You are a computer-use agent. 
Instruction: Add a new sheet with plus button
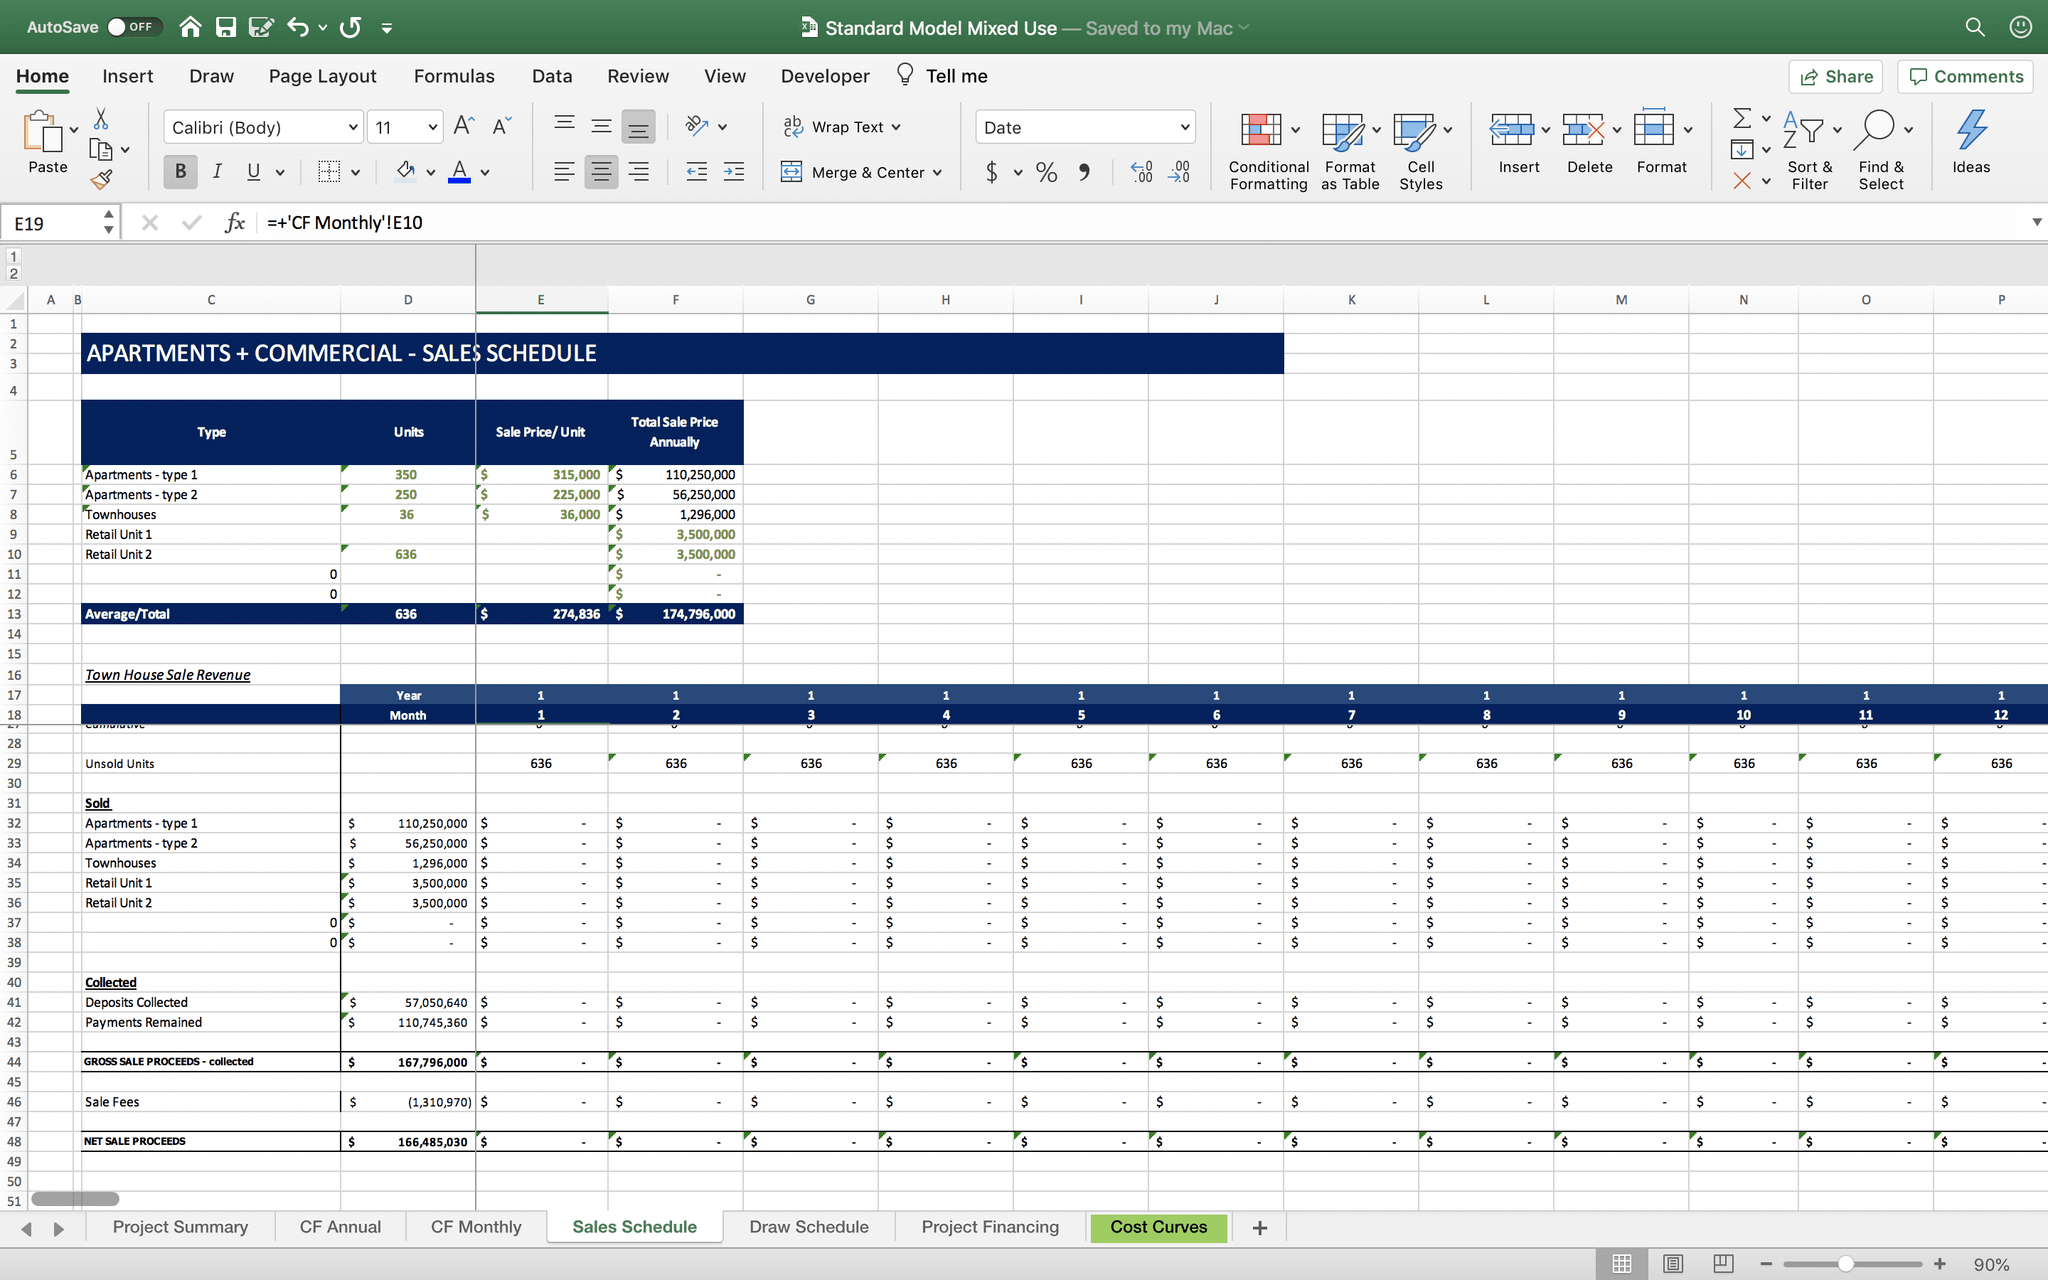[1260, 1228]
